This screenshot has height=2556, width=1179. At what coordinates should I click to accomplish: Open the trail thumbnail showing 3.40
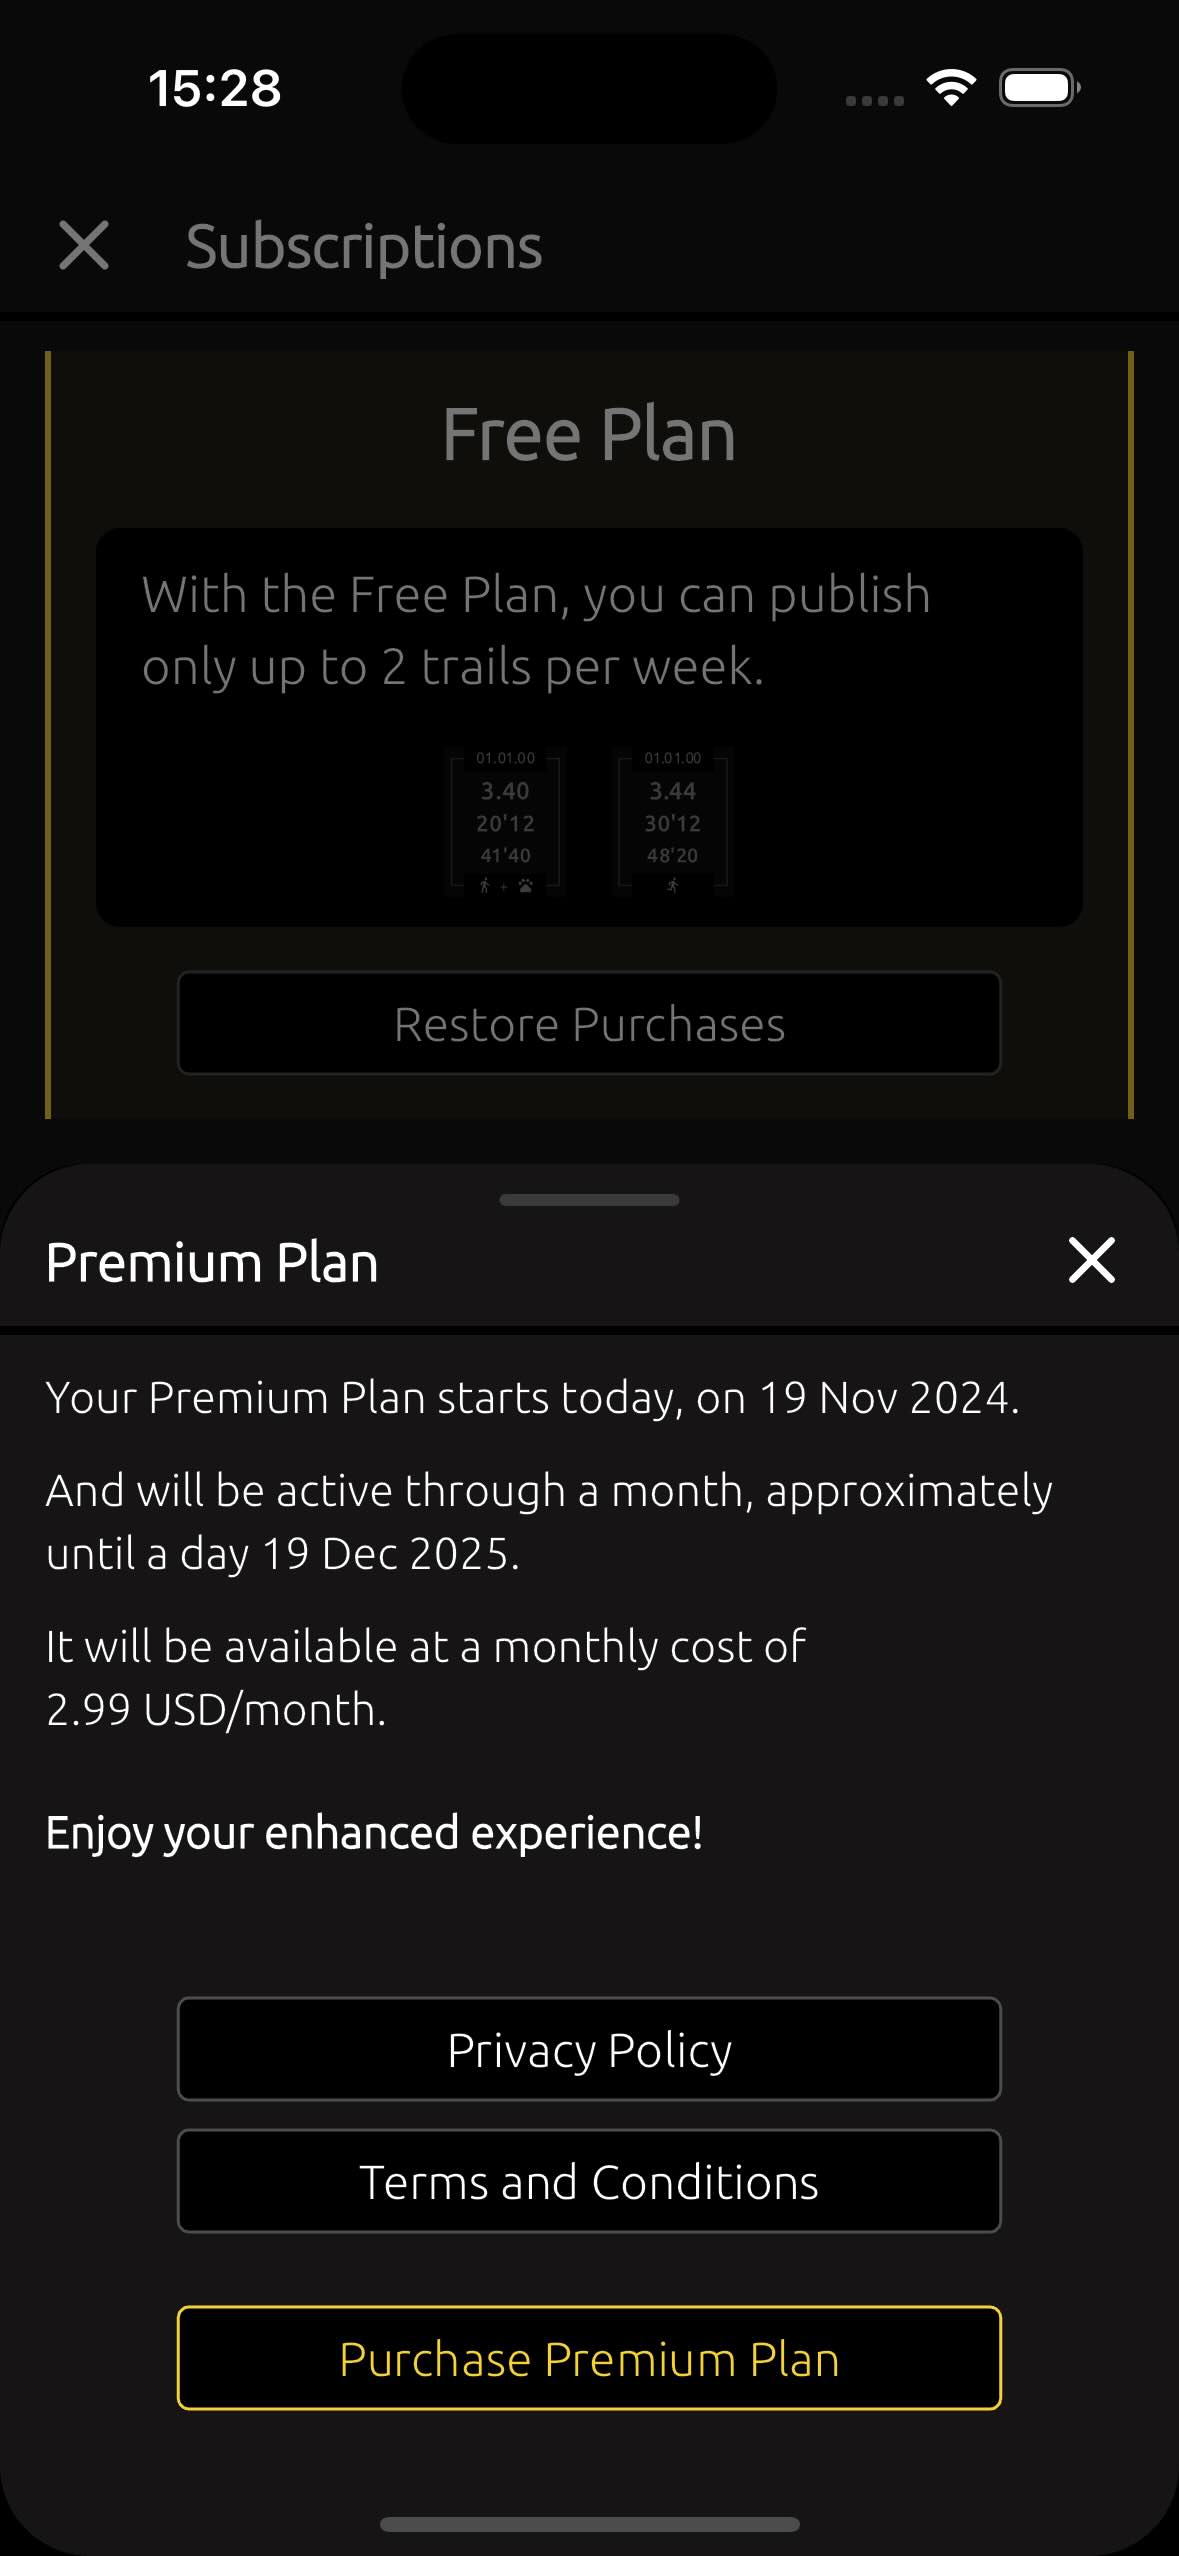[x=505, y=820]
